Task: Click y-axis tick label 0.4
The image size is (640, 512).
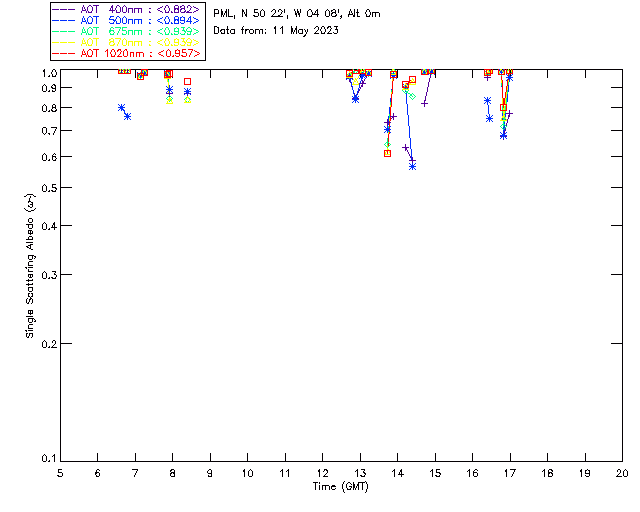Action: [49, 226]
